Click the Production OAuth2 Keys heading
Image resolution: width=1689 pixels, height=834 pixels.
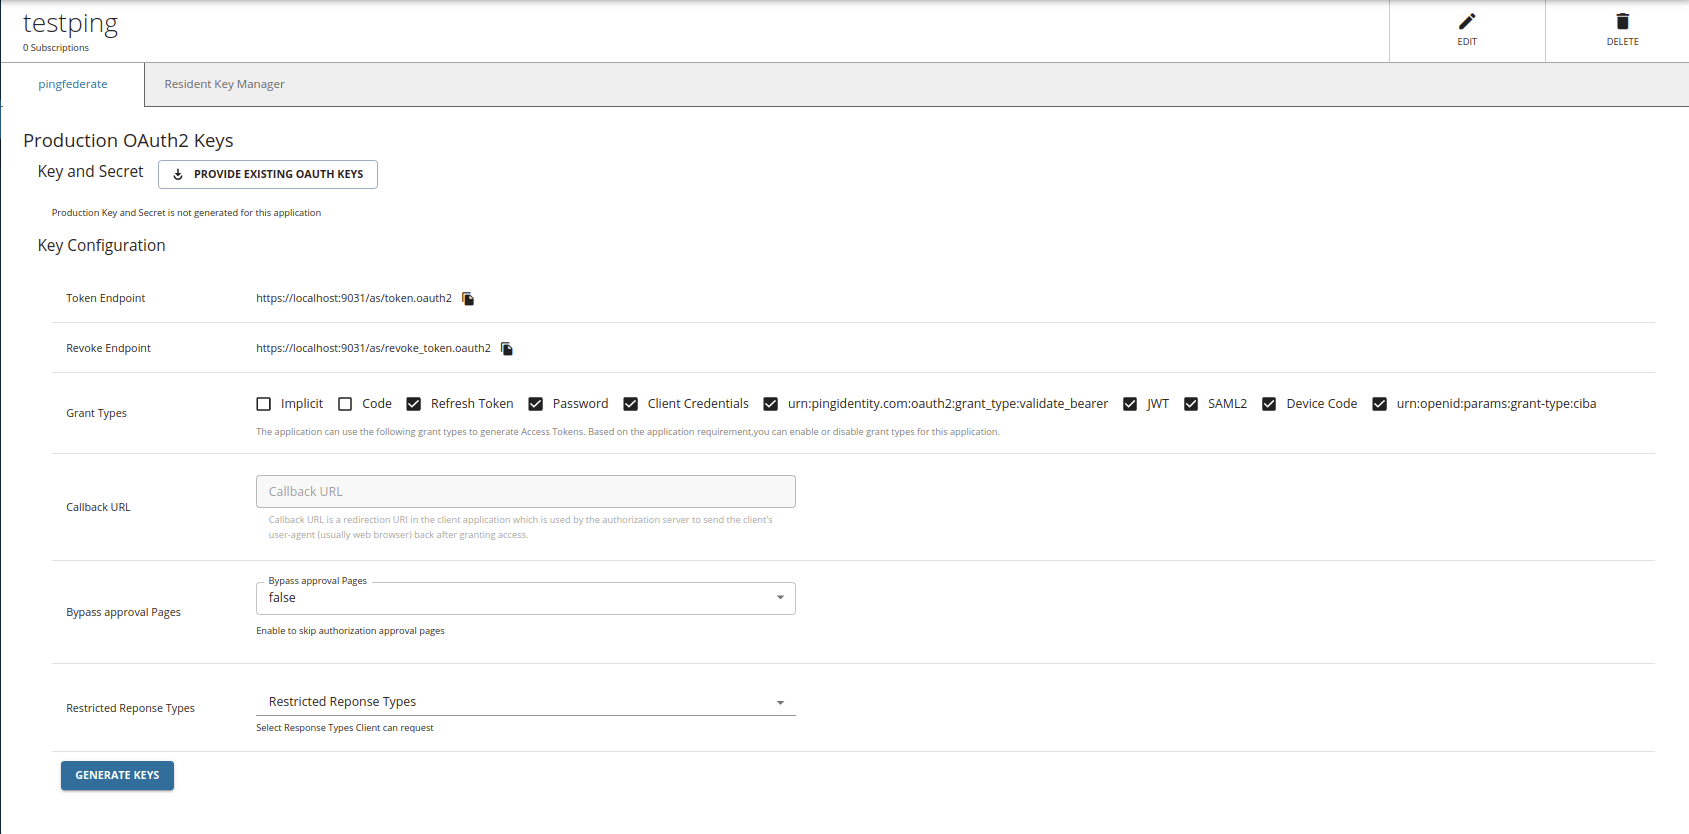point(128,141)
